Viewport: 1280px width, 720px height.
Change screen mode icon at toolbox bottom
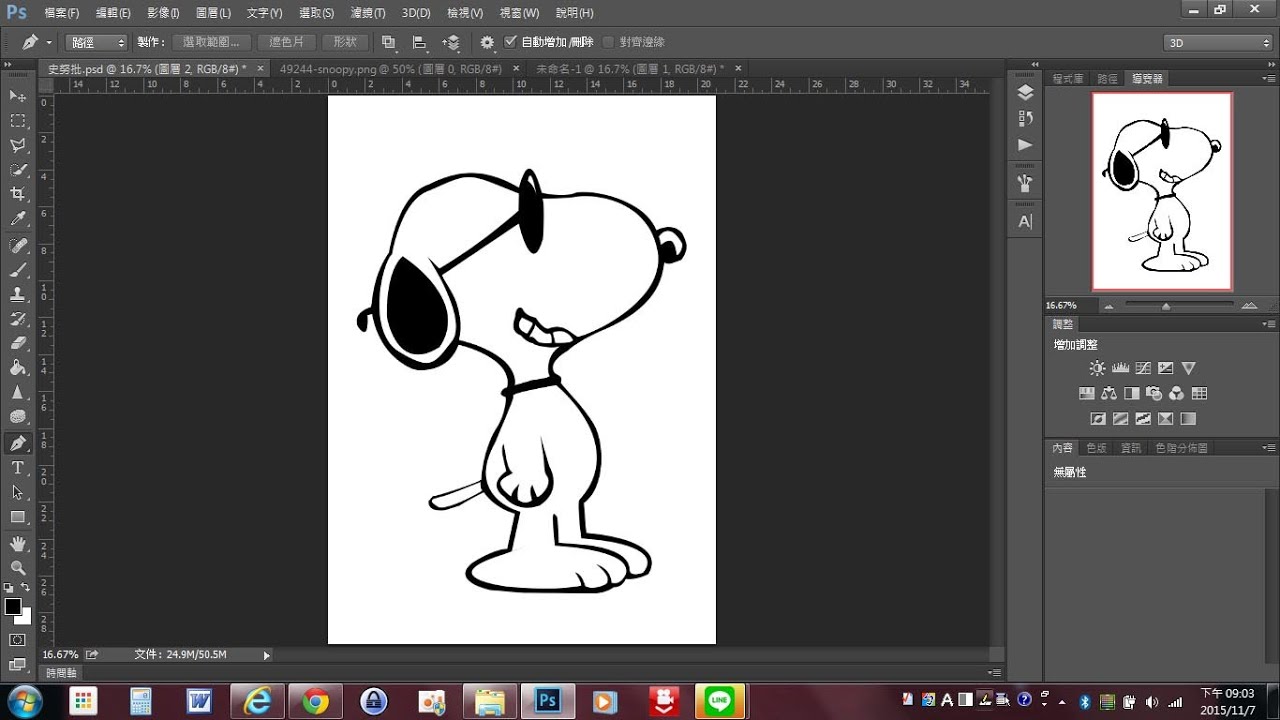tap(18, 664)
